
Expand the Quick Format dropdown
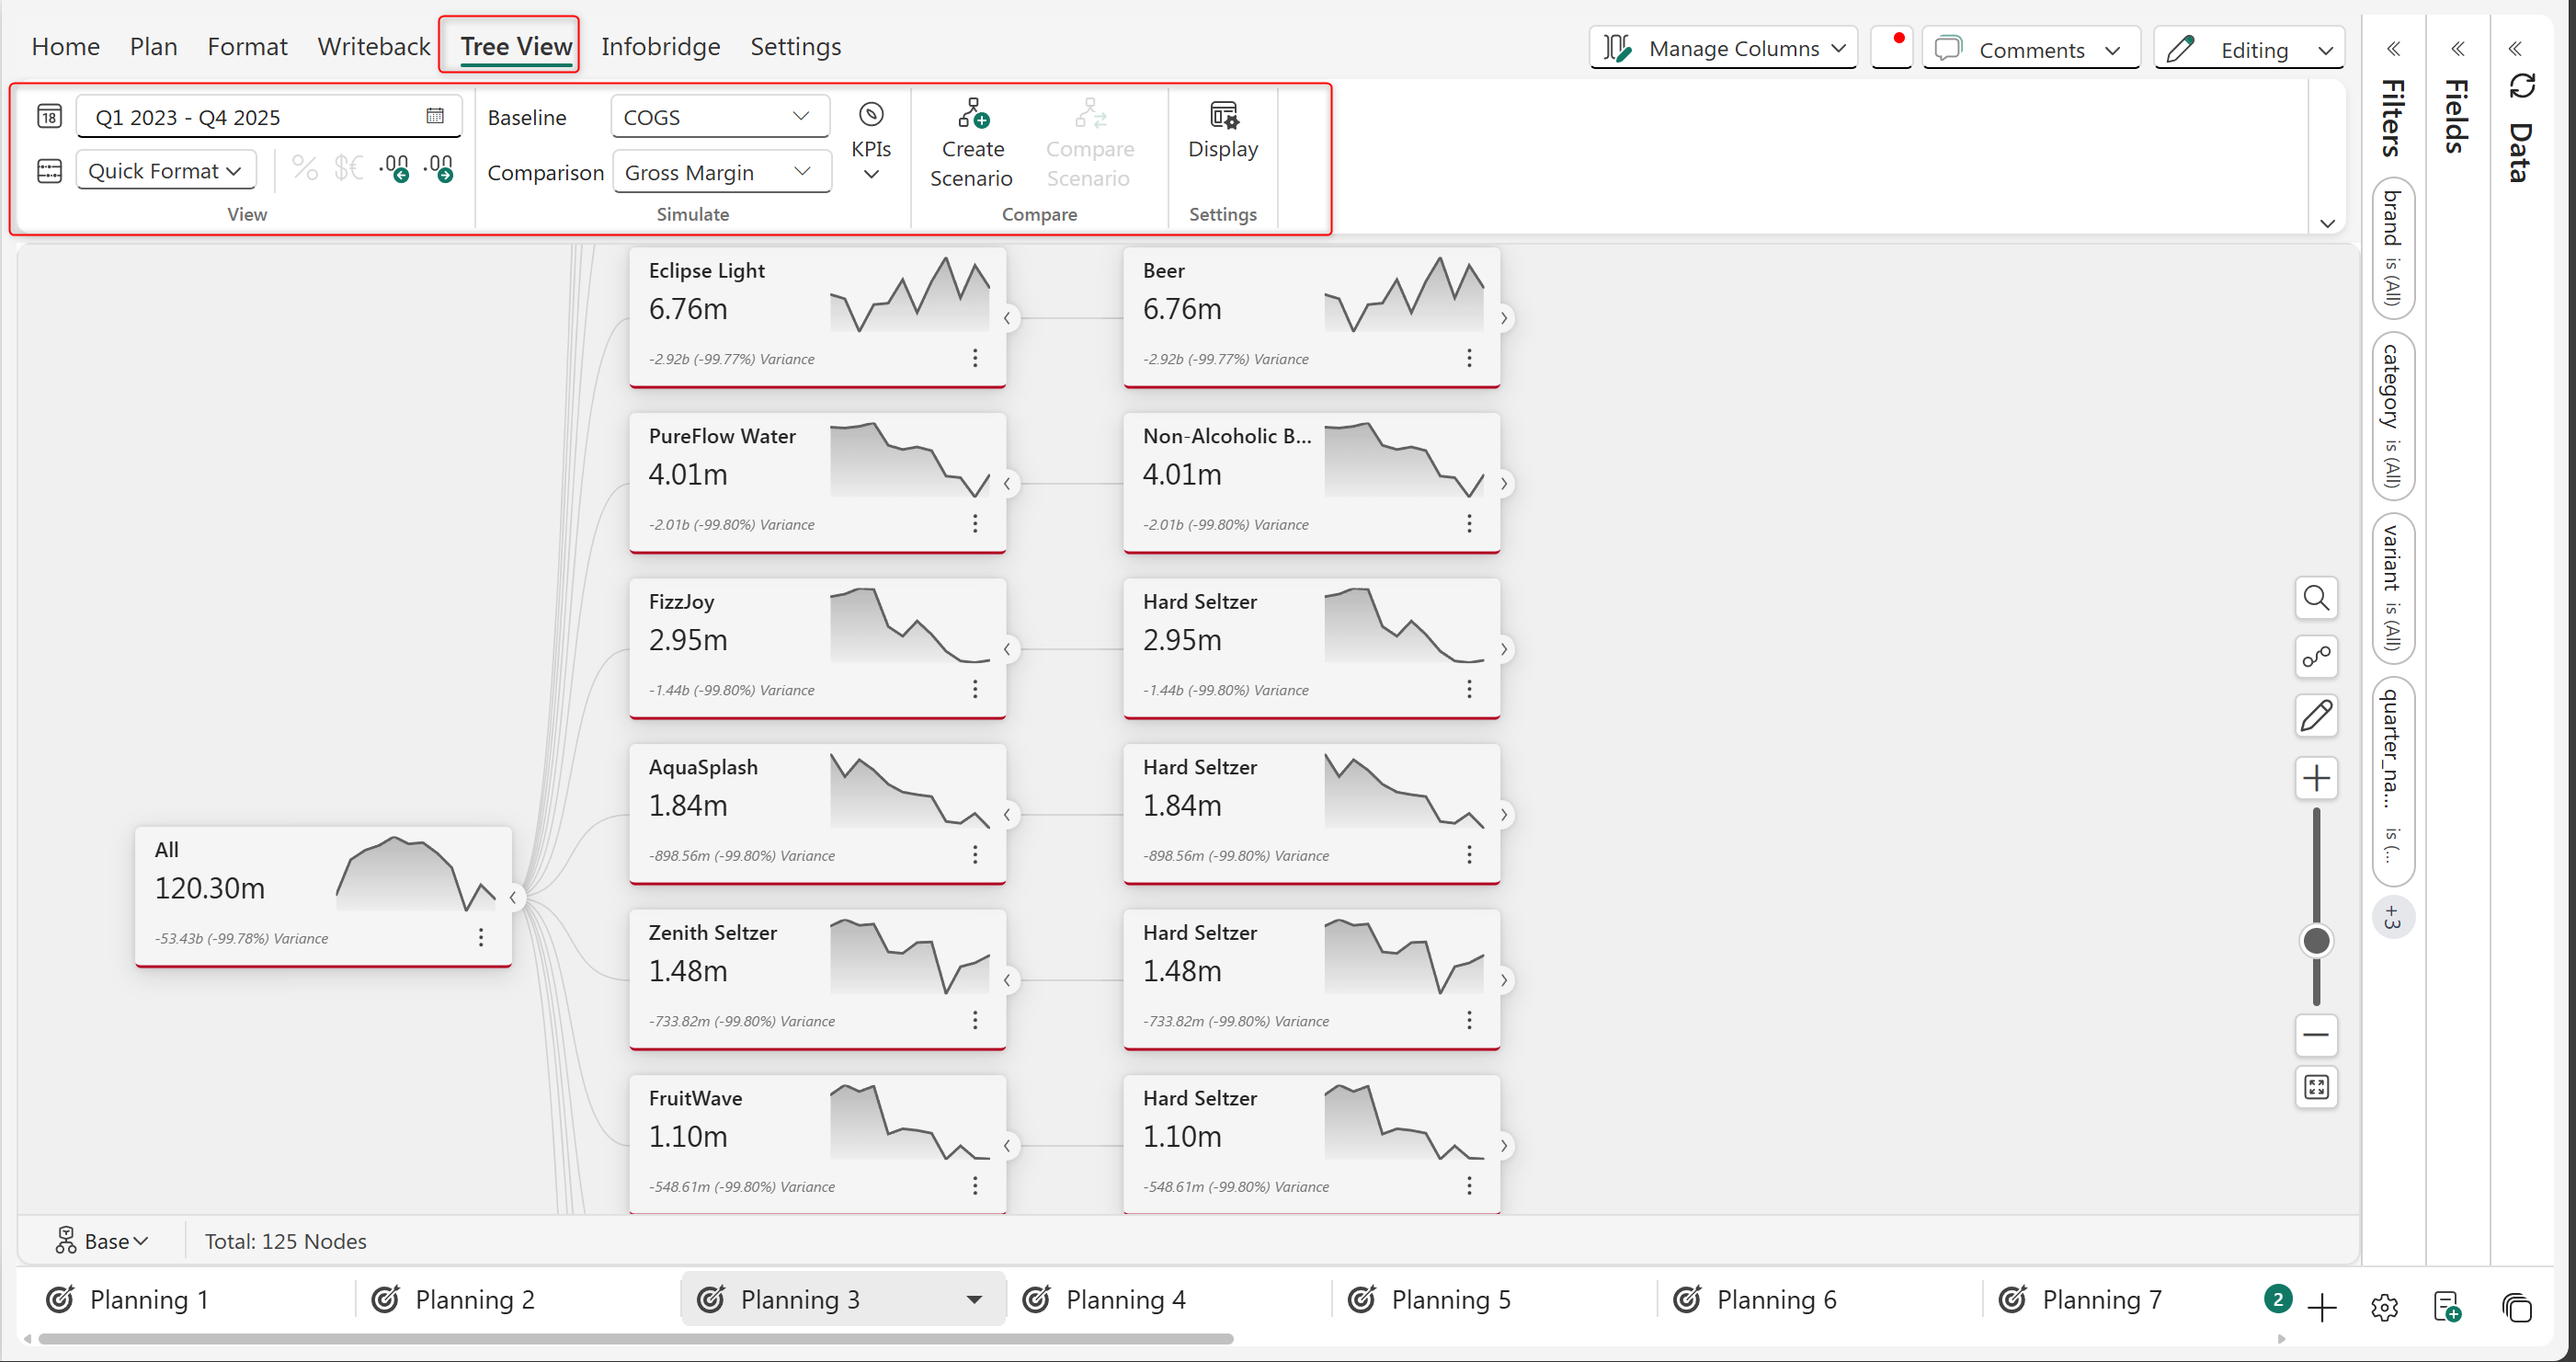[165, 171]
